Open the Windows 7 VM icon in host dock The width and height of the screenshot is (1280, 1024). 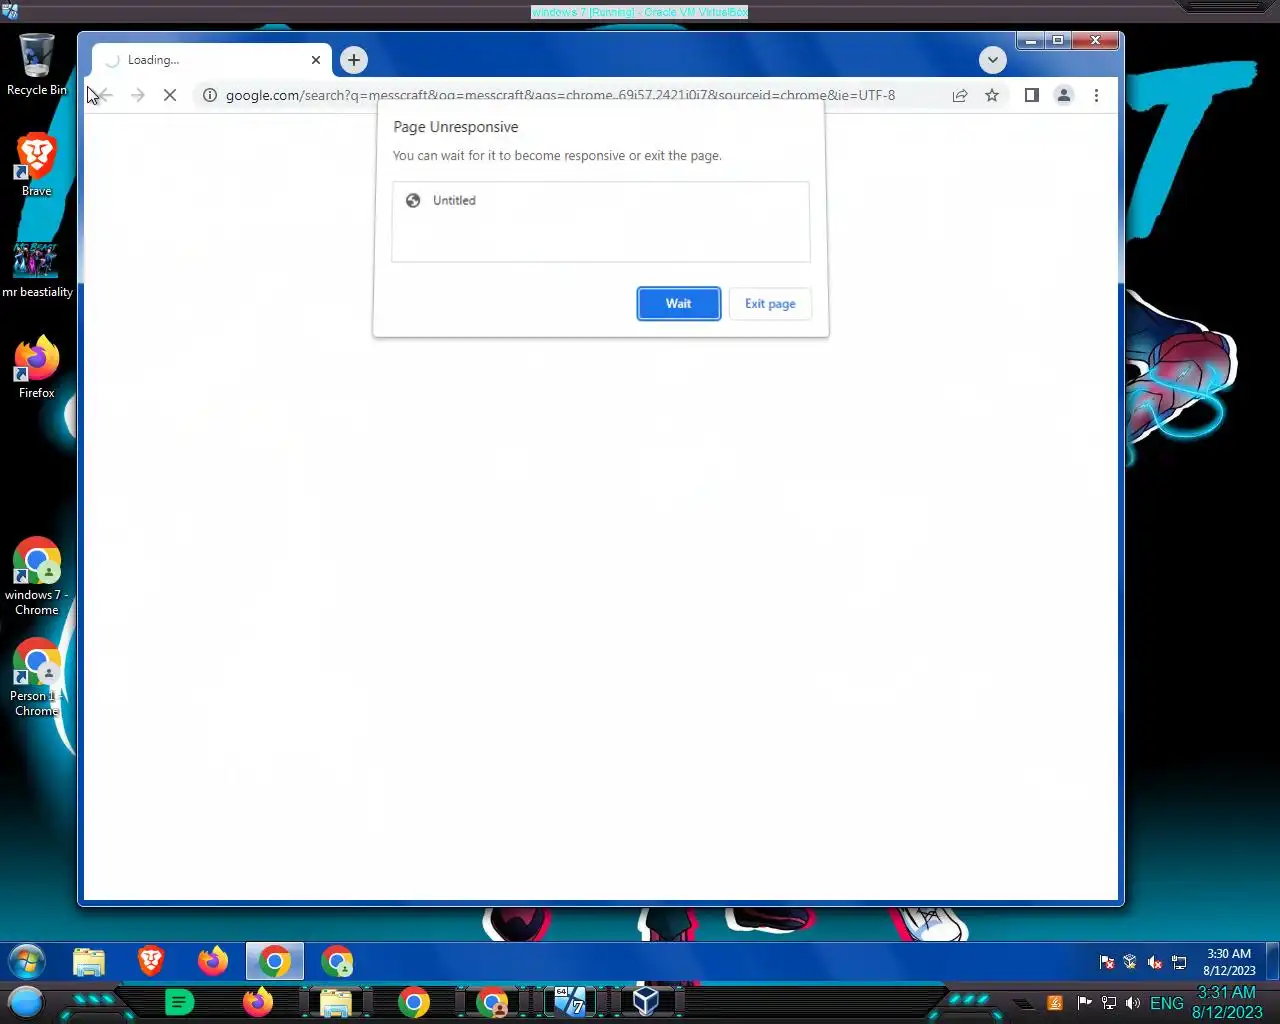(x=570, y=1002)
